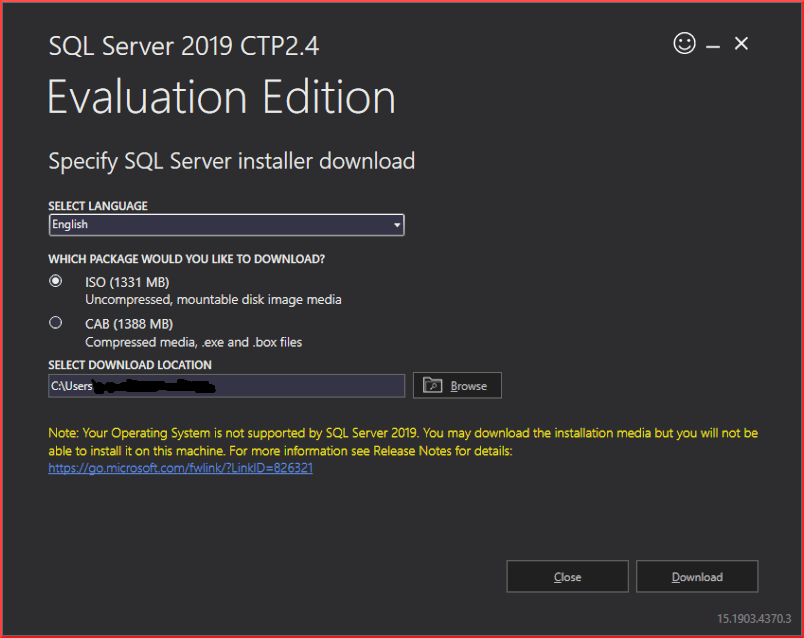Click the Close button
This screenshot has height=638, width=804.
pos(567,576)
